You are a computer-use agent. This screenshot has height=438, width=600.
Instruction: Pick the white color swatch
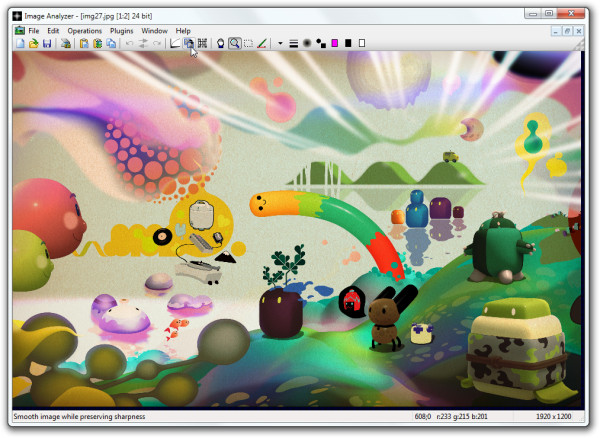pyautogui.click(x=362, y=43)
